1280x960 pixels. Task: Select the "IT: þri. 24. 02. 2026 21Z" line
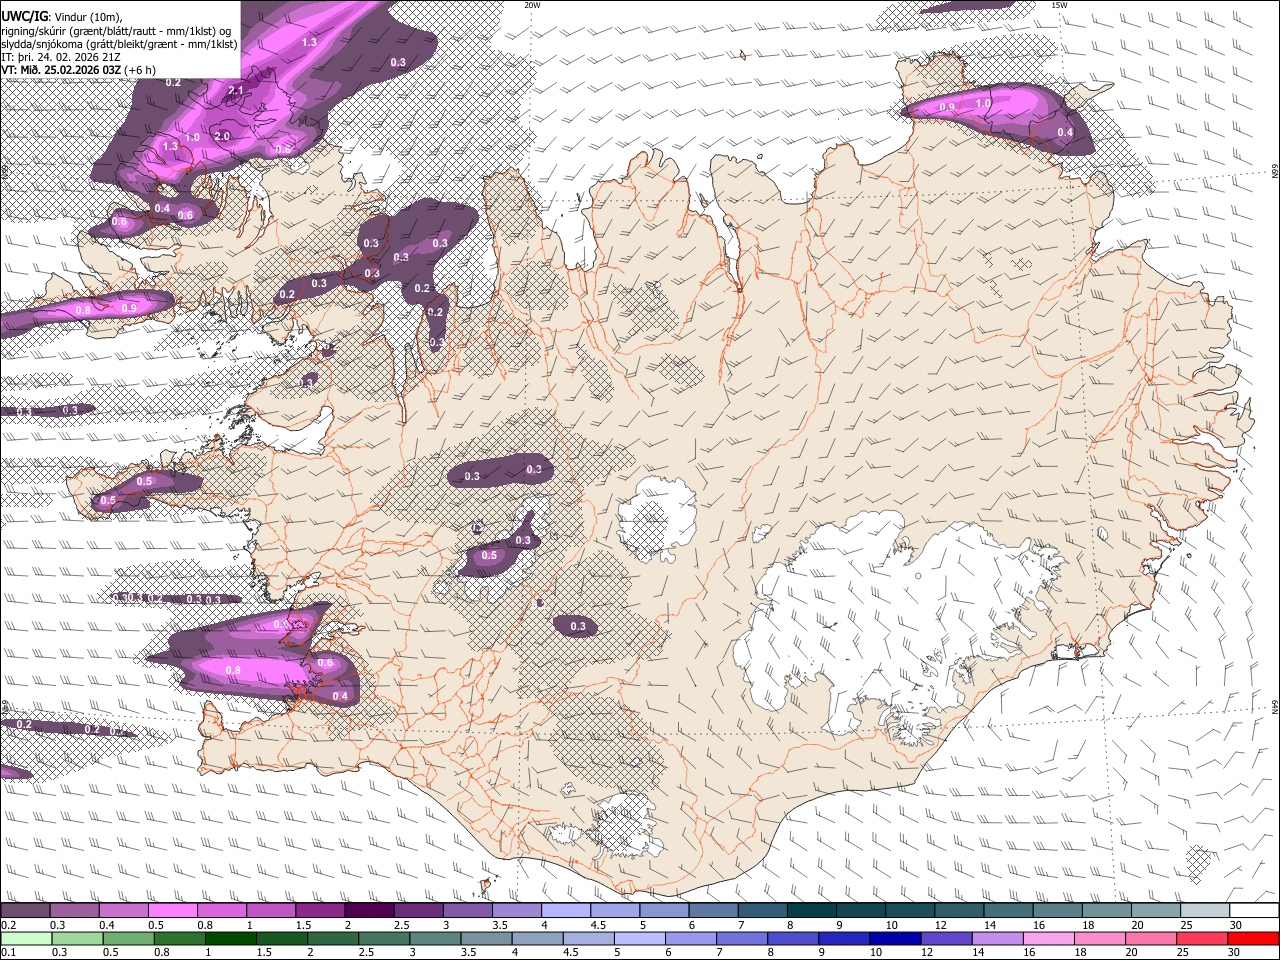coord(62,57)
